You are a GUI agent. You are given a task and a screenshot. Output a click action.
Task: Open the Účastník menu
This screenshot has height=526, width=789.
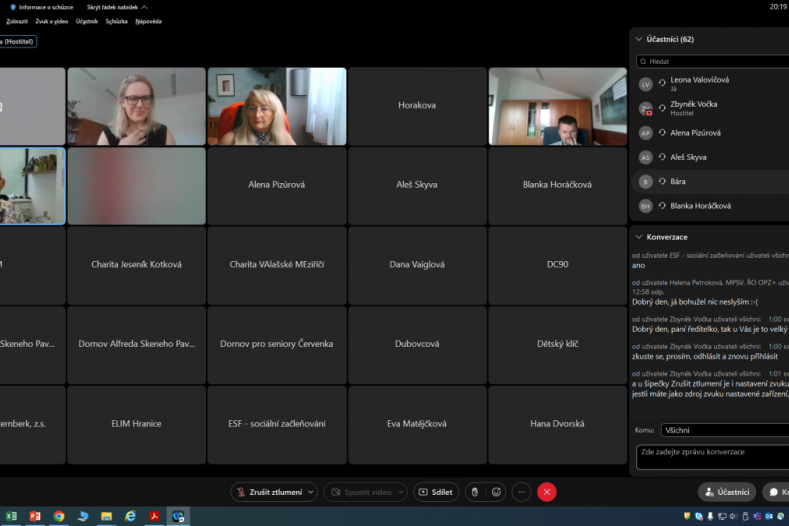coord(87,21)
